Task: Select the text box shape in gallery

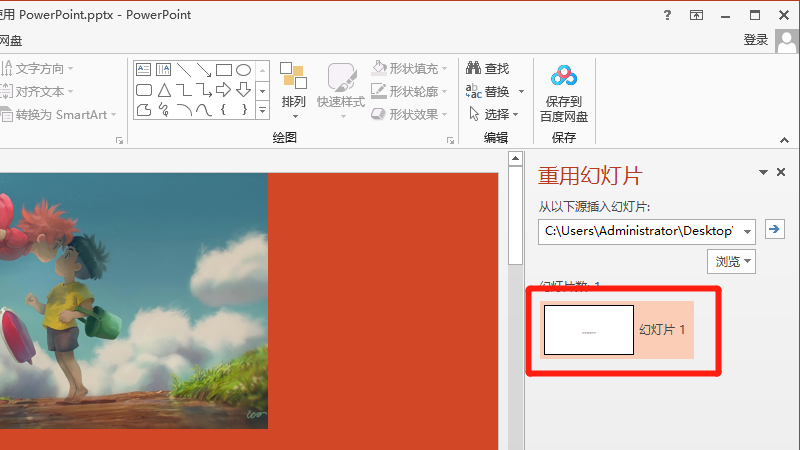Action: (x=144, y=70)
